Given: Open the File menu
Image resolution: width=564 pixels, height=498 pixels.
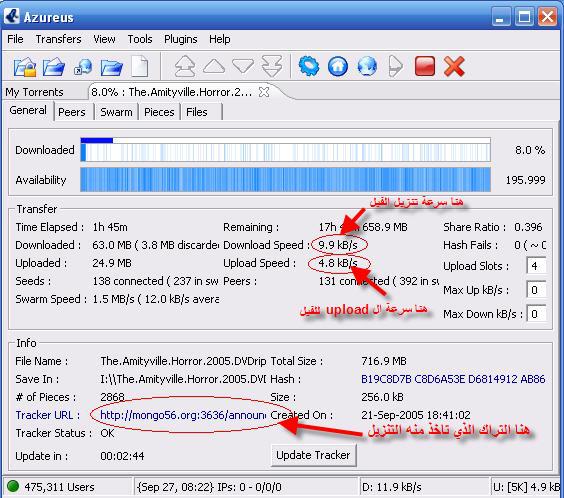Looking at the screenshot, I should pos(15,39).
